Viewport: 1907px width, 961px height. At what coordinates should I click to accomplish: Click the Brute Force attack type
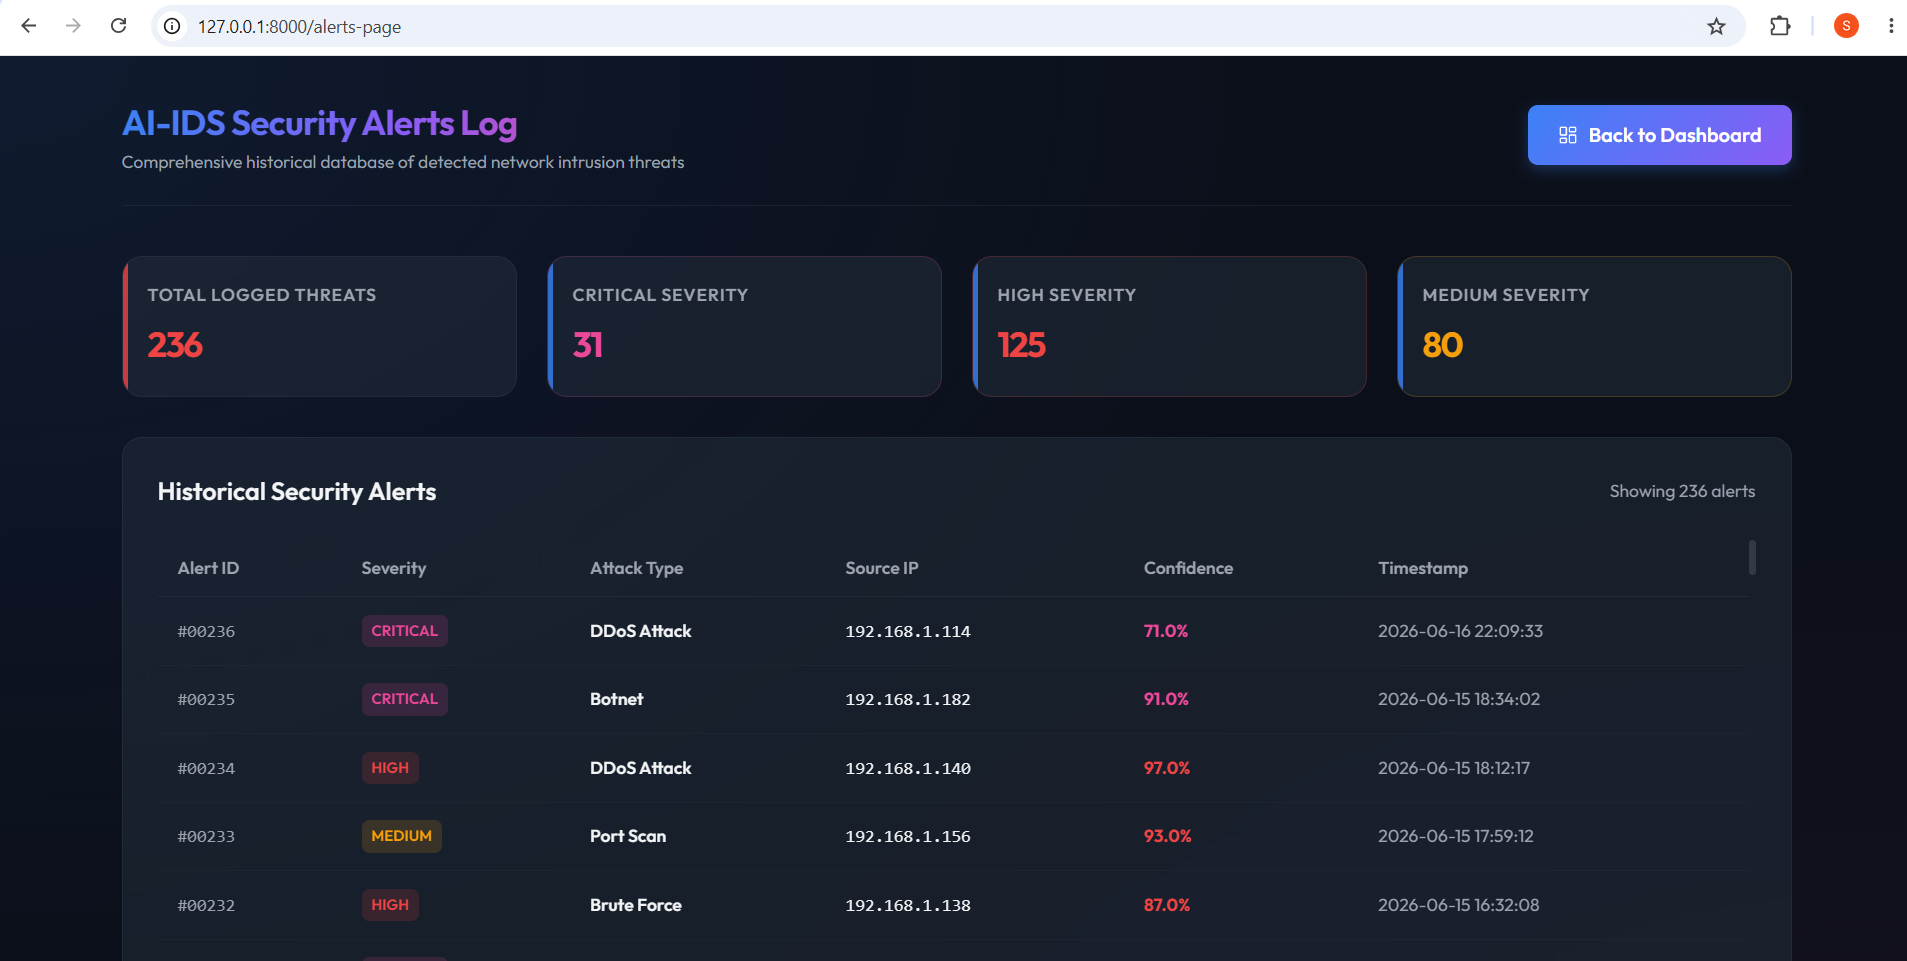635,905
